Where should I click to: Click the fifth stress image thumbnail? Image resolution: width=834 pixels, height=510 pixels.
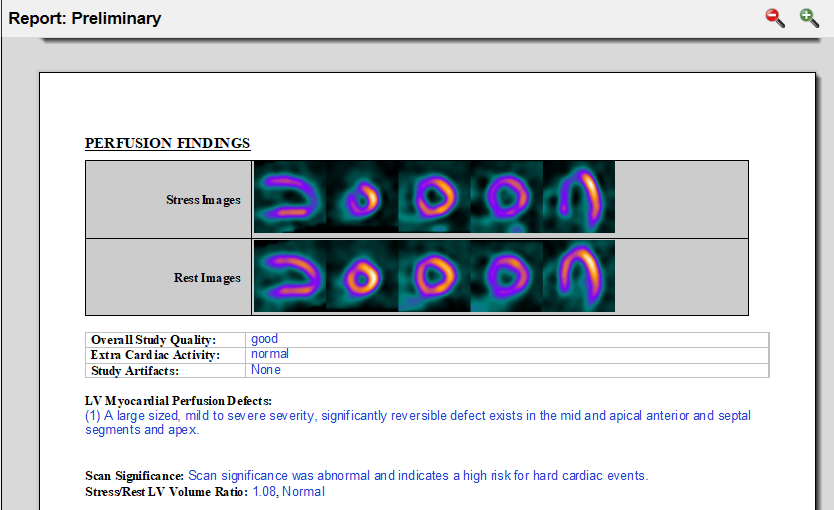click(x=579, y=199)
